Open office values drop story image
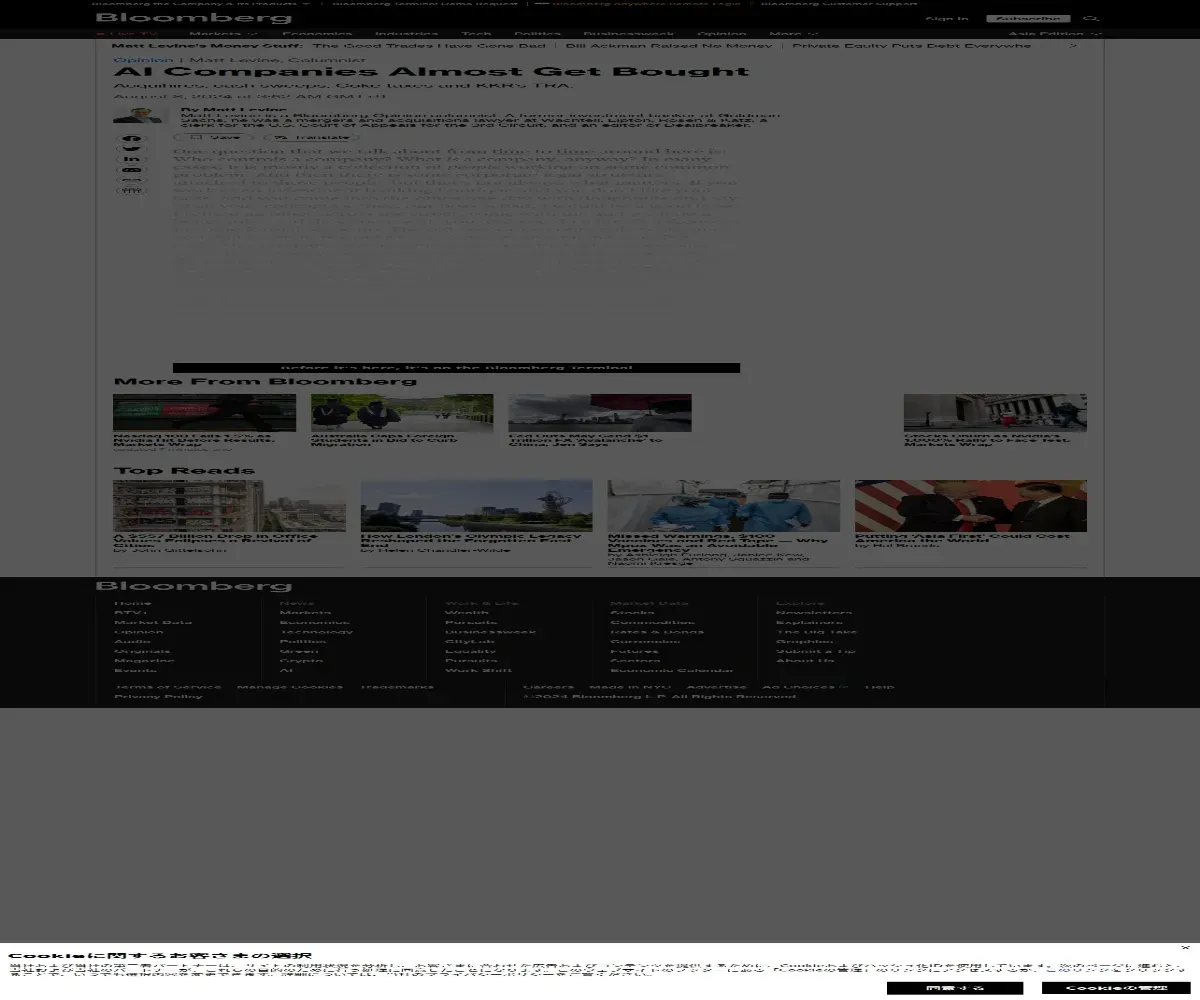1200x1000 pixels. pyautogui.click(x=229, y=505)
